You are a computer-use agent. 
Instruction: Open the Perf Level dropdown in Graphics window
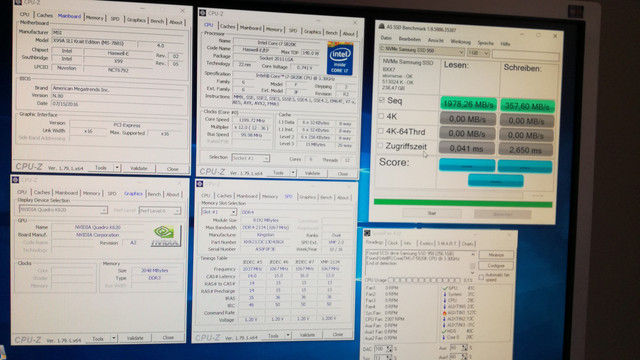[160, 211]
